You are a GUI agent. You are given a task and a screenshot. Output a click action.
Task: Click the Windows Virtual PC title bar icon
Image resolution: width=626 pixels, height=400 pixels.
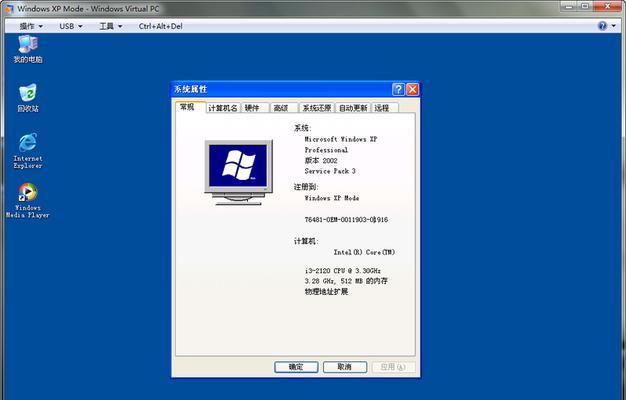point(9,8)
